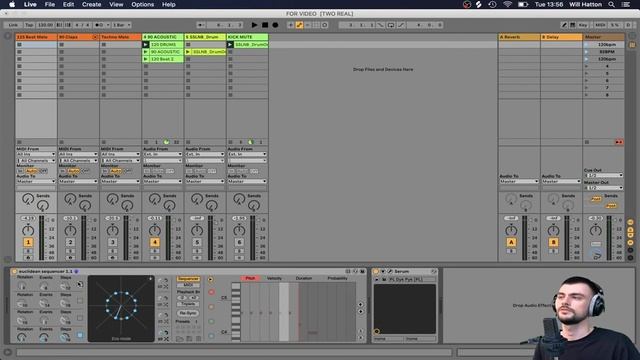Viewport: 640px width, 360px height.
Task: Toggle Draw Mode pencil icon
Action: tap(564, 25)
